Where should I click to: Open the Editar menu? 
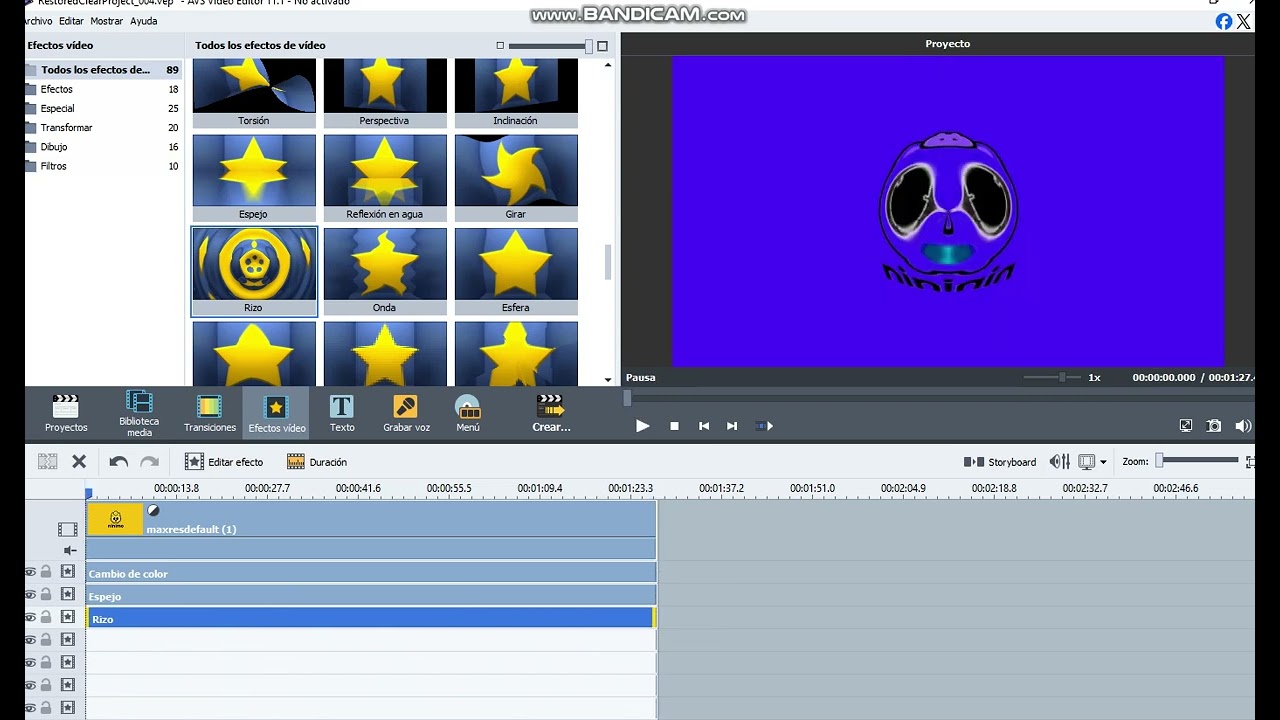click(71, 21)
